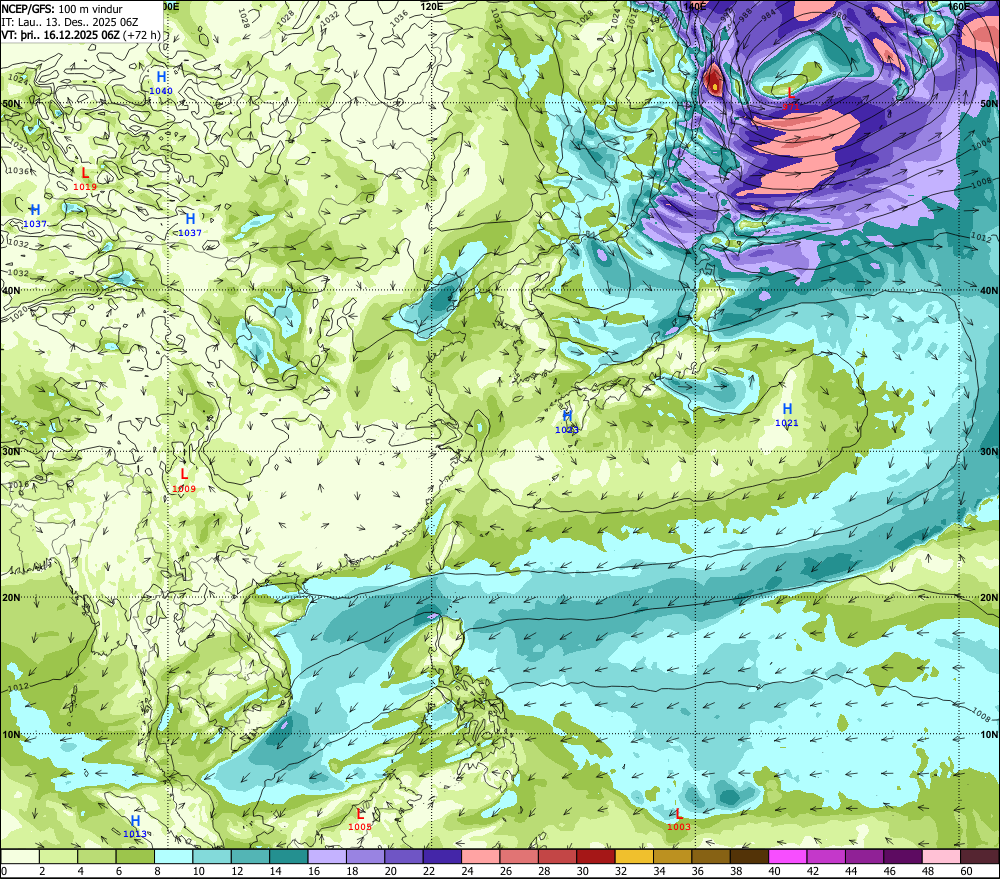Click the 10N label on left edge
1000x879 pixels.
tap(11, 734)
